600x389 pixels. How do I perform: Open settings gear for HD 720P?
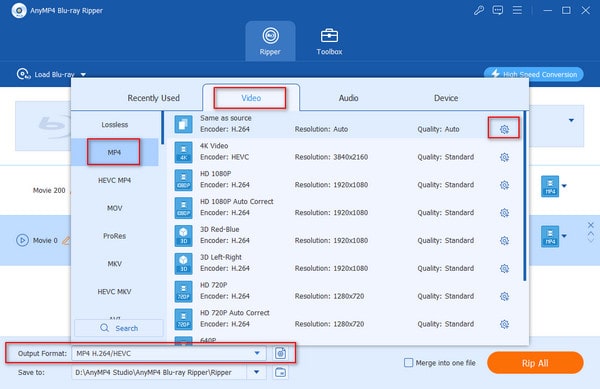click(x=504, y=296)
